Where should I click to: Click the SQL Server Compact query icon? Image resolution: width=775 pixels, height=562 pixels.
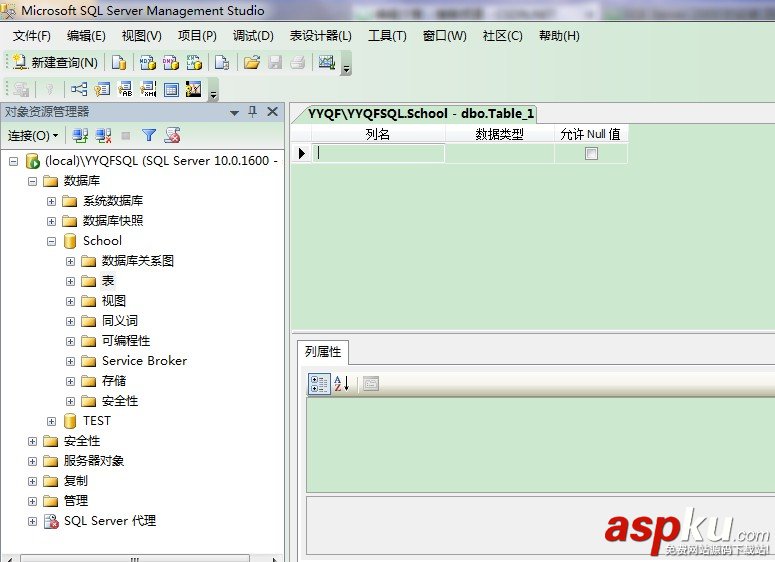[x=222, y=62]
